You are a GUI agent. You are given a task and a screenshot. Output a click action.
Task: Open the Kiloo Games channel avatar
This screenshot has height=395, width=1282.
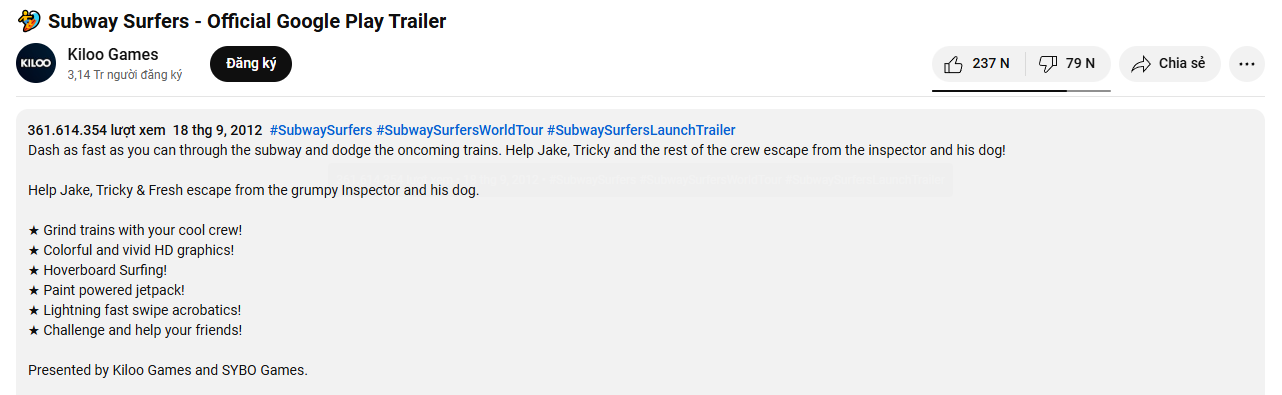[36, 63]
